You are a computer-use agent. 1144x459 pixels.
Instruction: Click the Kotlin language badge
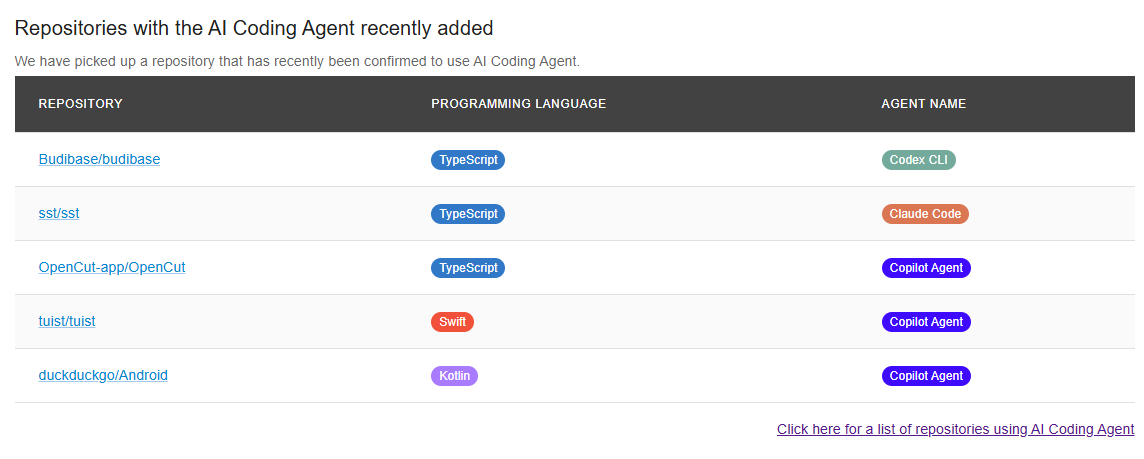tap(455, 376)
